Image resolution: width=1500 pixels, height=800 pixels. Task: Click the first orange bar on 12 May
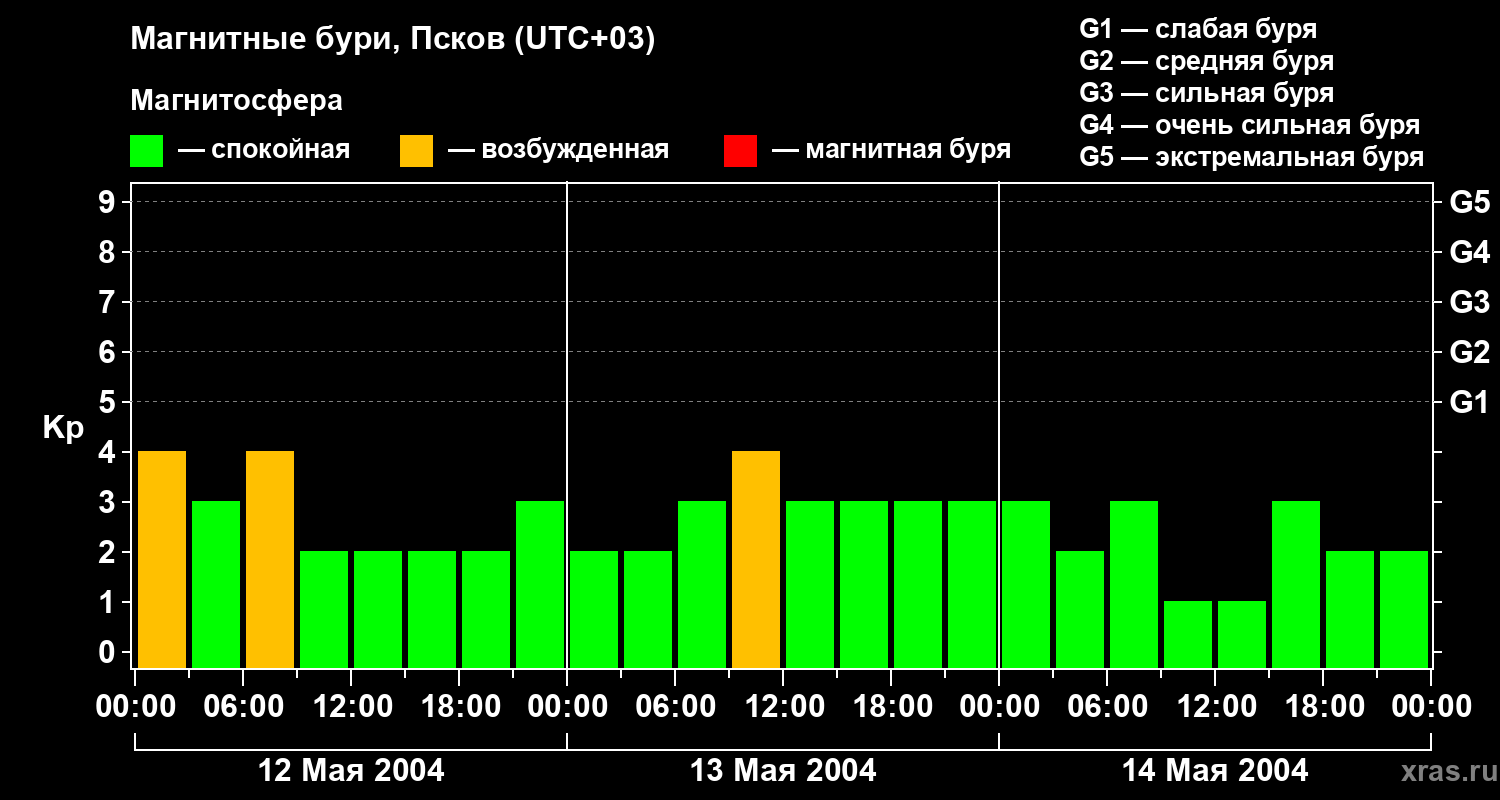point(162,560)
